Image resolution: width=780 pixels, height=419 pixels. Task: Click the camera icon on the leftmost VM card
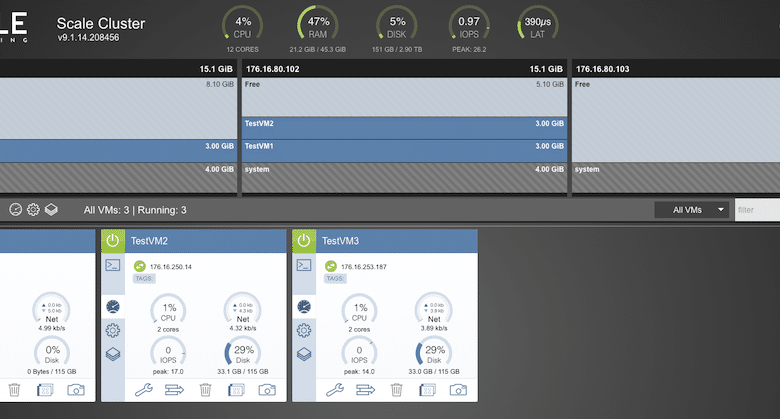pyautogui.click(x=76, y=390)
